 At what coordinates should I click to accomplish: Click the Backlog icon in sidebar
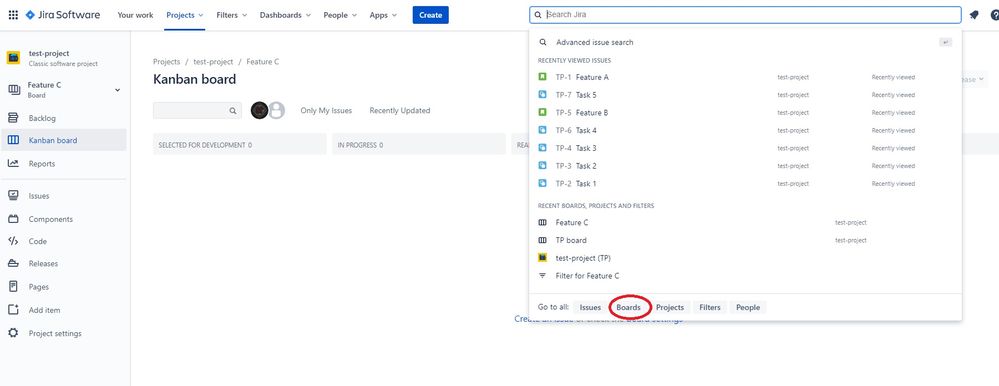pos(13,118)
